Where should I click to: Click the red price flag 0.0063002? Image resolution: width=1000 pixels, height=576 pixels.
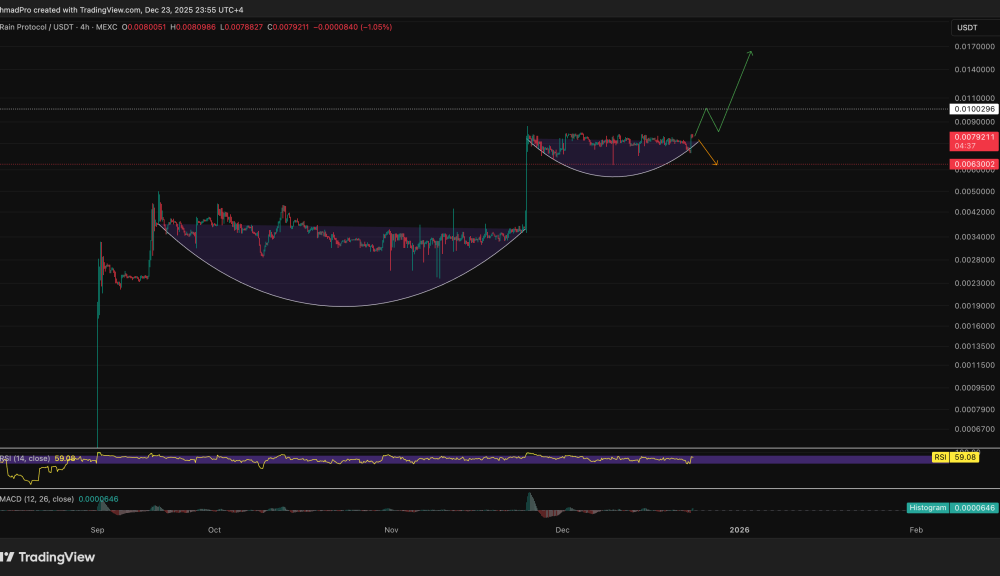click(x=974, y=163)
